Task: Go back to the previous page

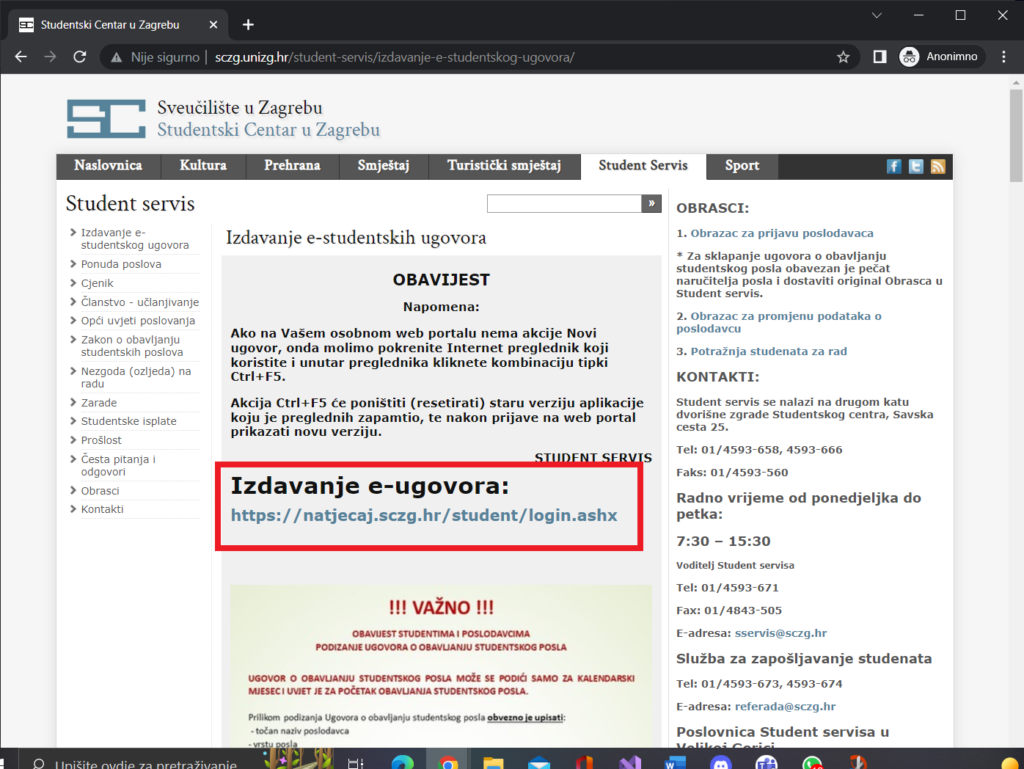Action: pyautogui.click(x=22, y=57)
